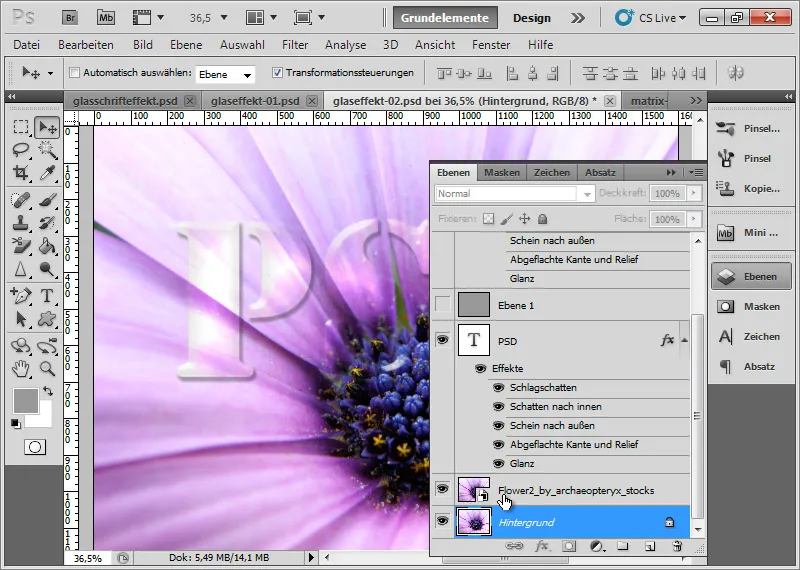The width and height of the screenshot is (800, 570).
Task: Launch Mini Bridge from top bar
Action: 106,18
